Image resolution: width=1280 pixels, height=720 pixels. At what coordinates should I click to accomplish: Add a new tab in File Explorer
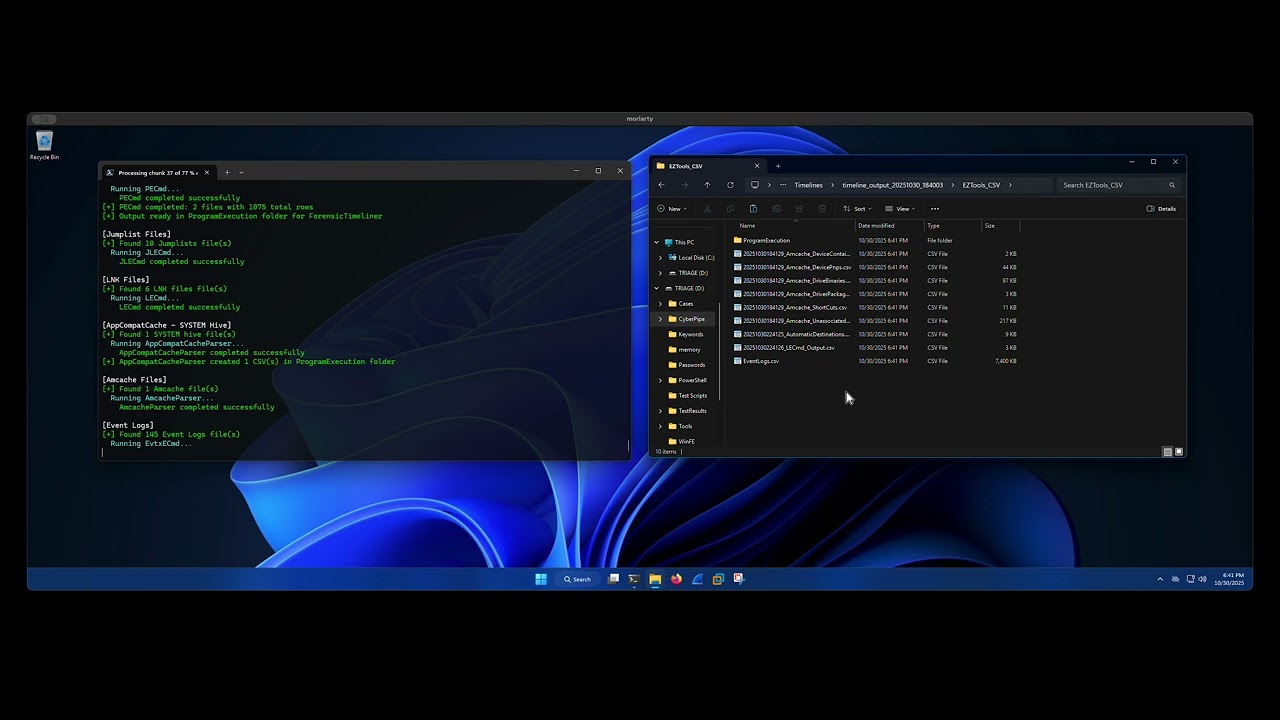778,166
